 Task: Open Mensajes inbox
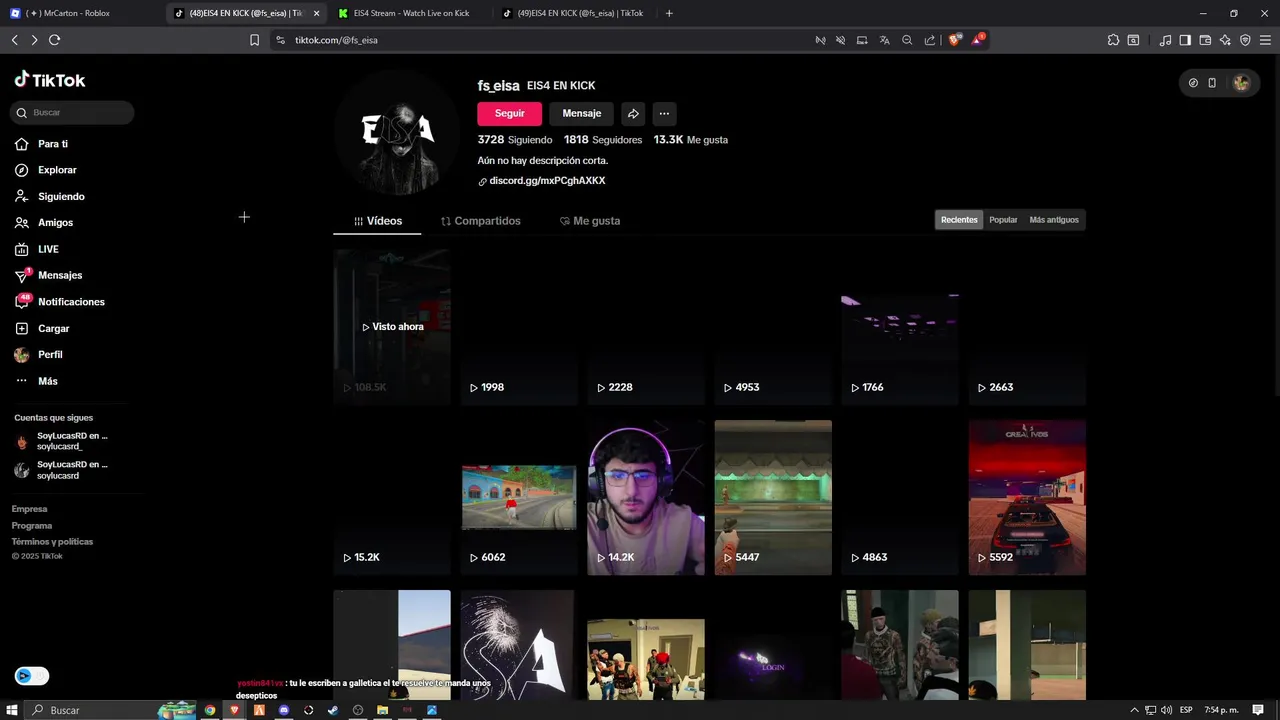(49, 275)
